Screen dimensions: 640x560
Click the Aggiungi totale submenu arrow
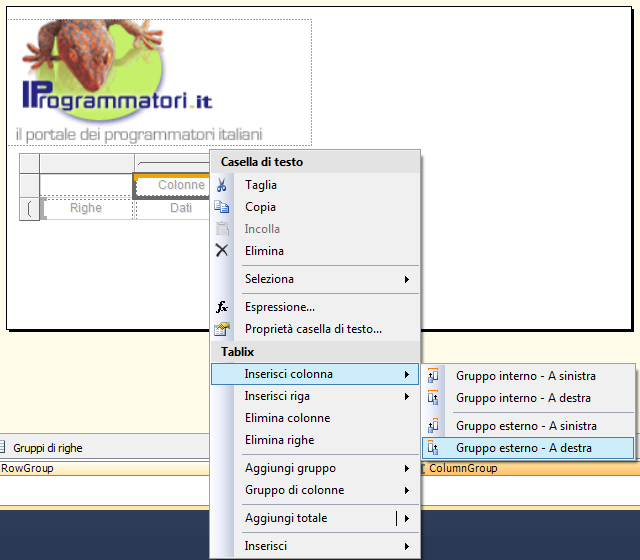click(x=407, y=518)
